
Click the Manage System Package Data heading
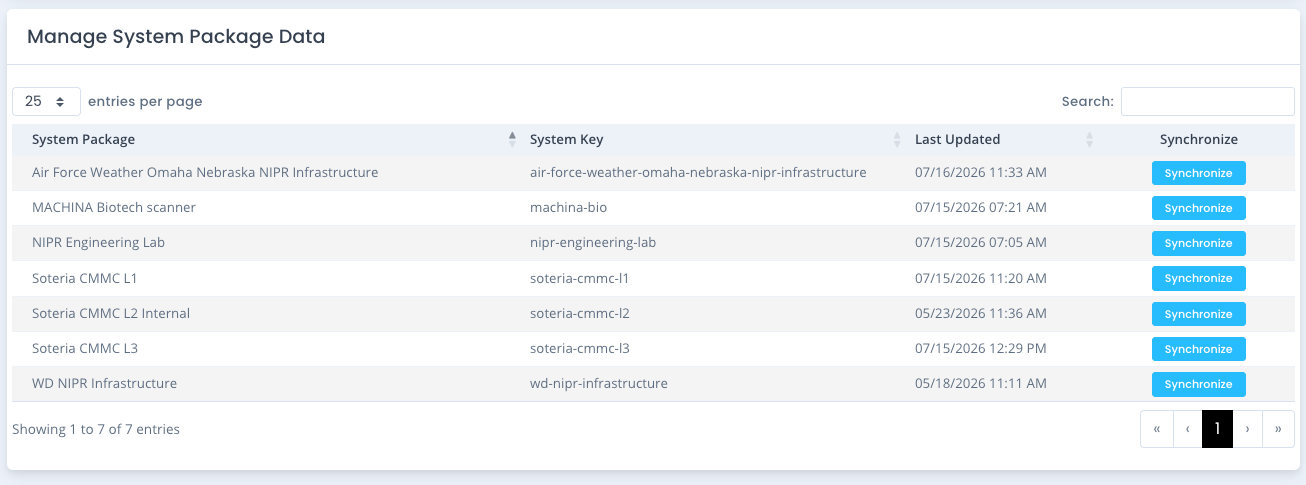pyautogui.click(x=176, y=37)
